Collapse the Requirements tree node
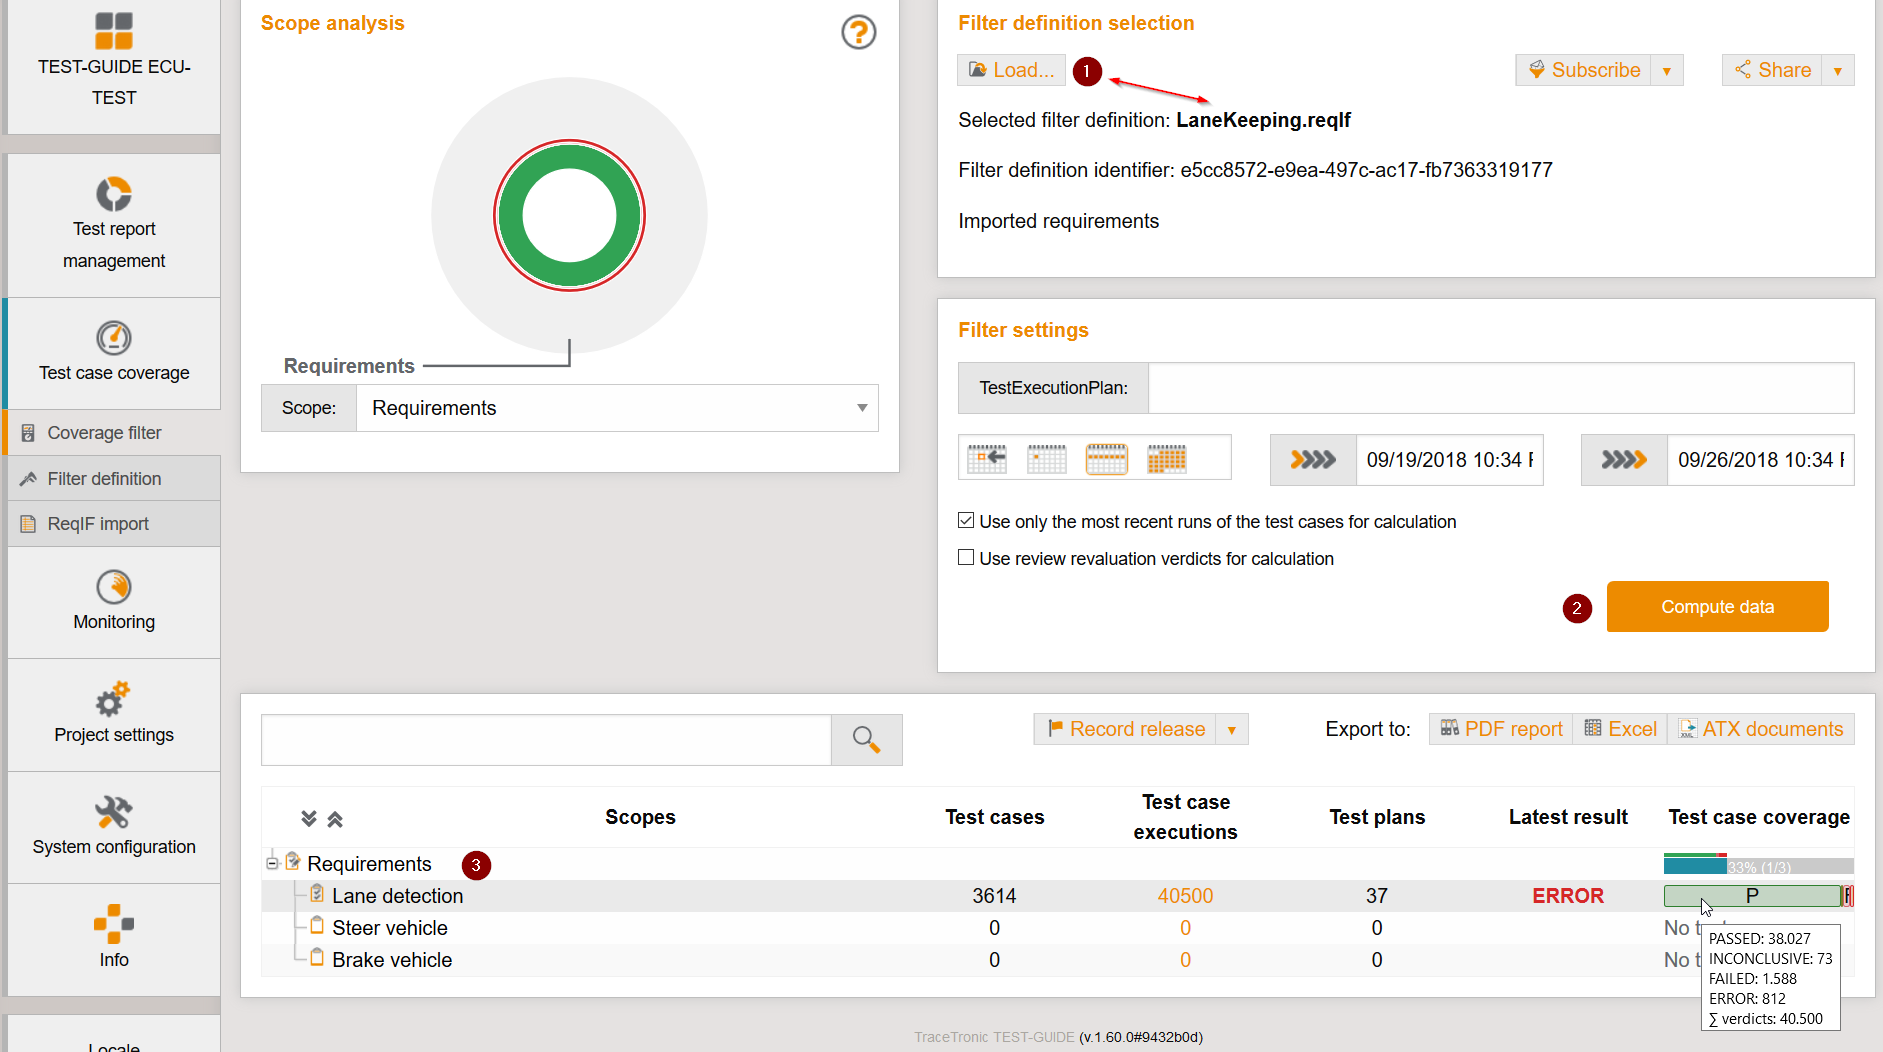 tap(272, 863)
